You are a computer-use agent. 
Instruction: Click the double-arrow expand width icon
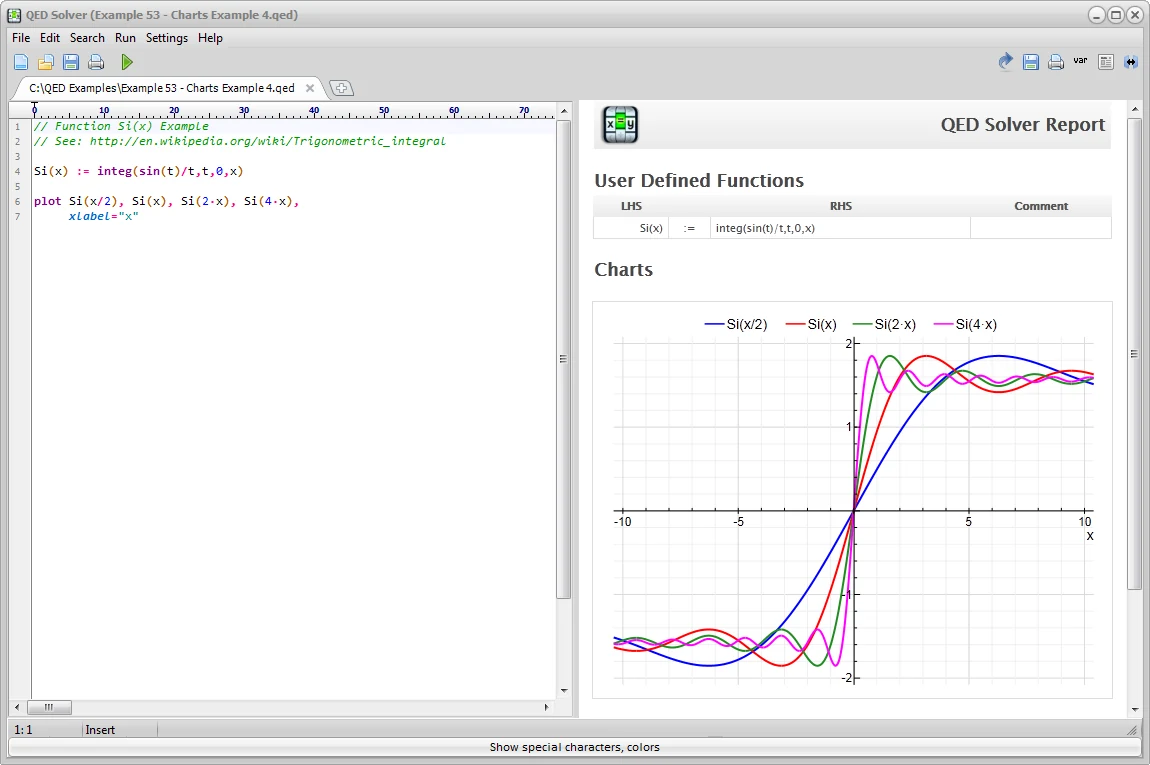click(x=1131, y=62)
